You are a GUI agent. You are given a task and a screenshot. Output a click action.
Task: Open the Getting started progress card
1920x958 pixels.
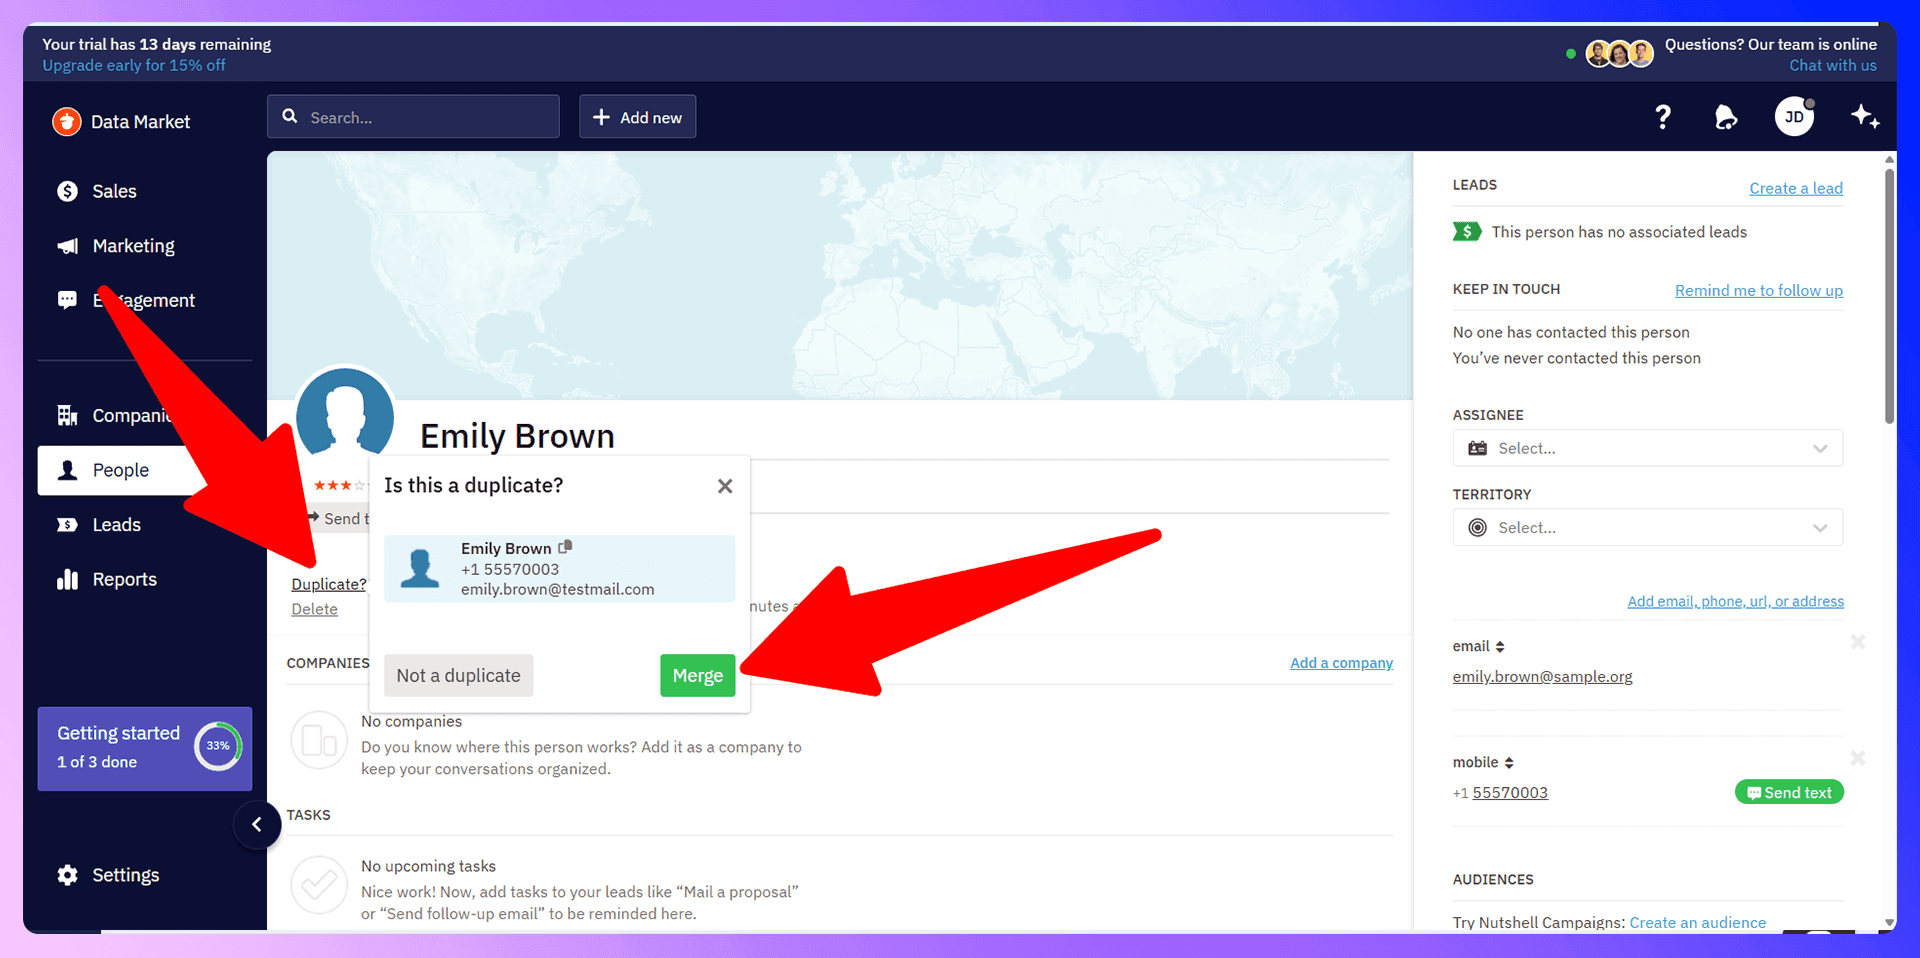coord(145,748)
